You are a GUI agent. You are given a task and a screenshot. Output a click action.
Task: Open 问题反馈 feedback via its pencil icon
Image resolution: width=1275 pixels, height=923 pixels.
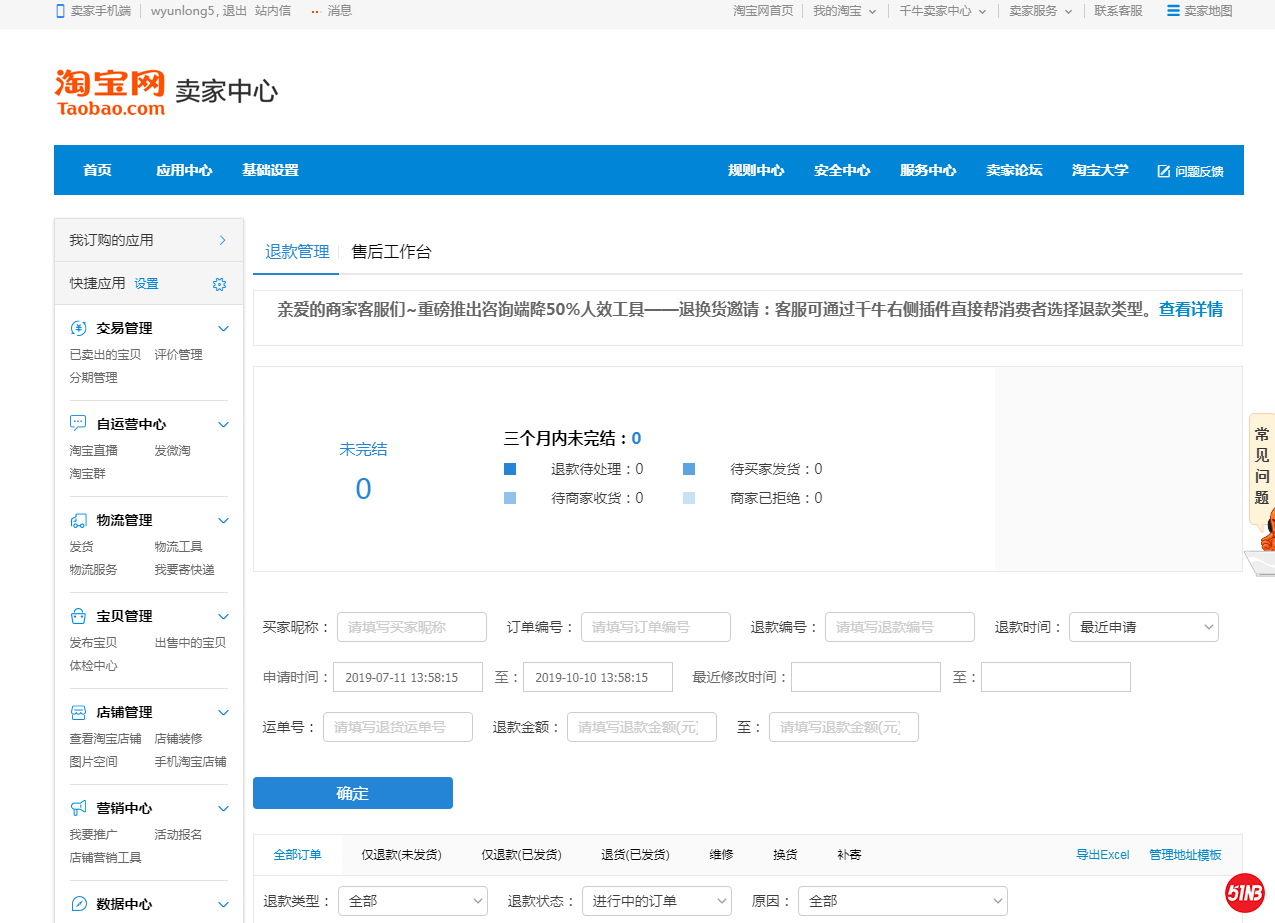[x=1162, y=170]
